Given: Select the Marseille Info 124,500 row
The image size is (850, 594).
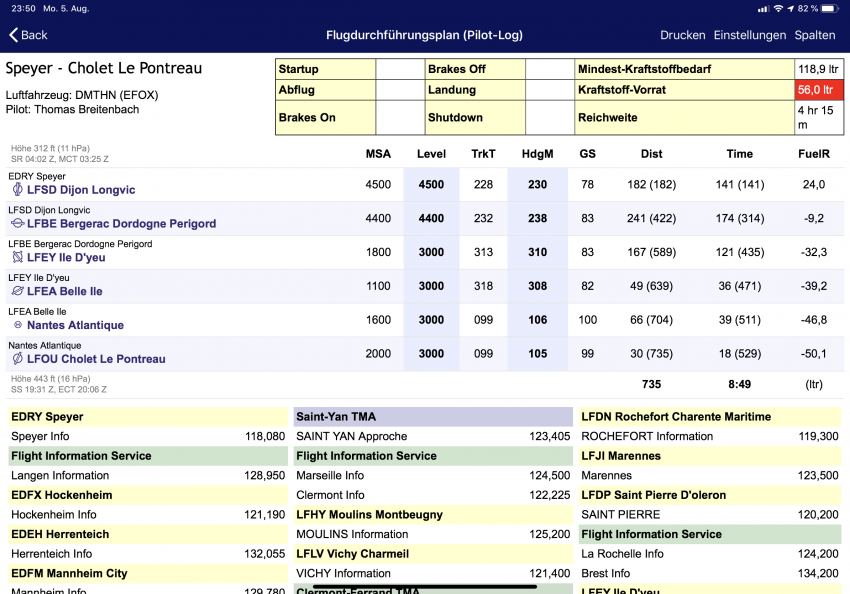Looking at the screenshot, I should coord(433,475).
